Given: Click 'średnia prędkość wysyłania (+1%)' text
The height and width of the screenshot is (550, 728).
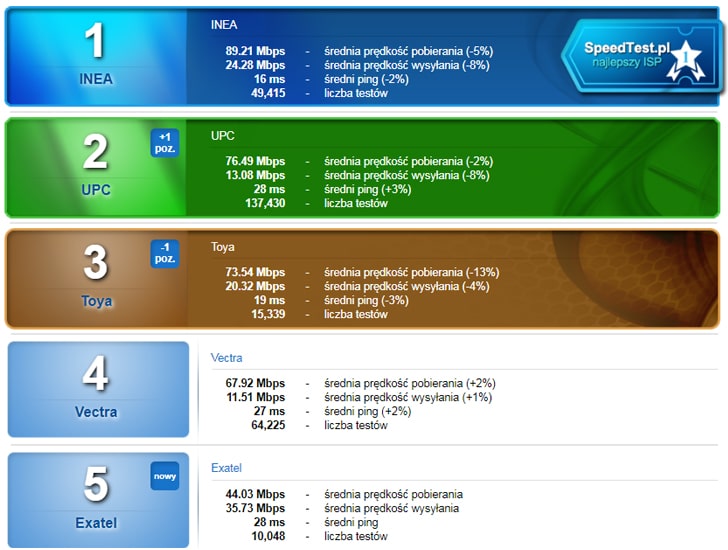Looking at the screenshot, I should coord(408,397).
